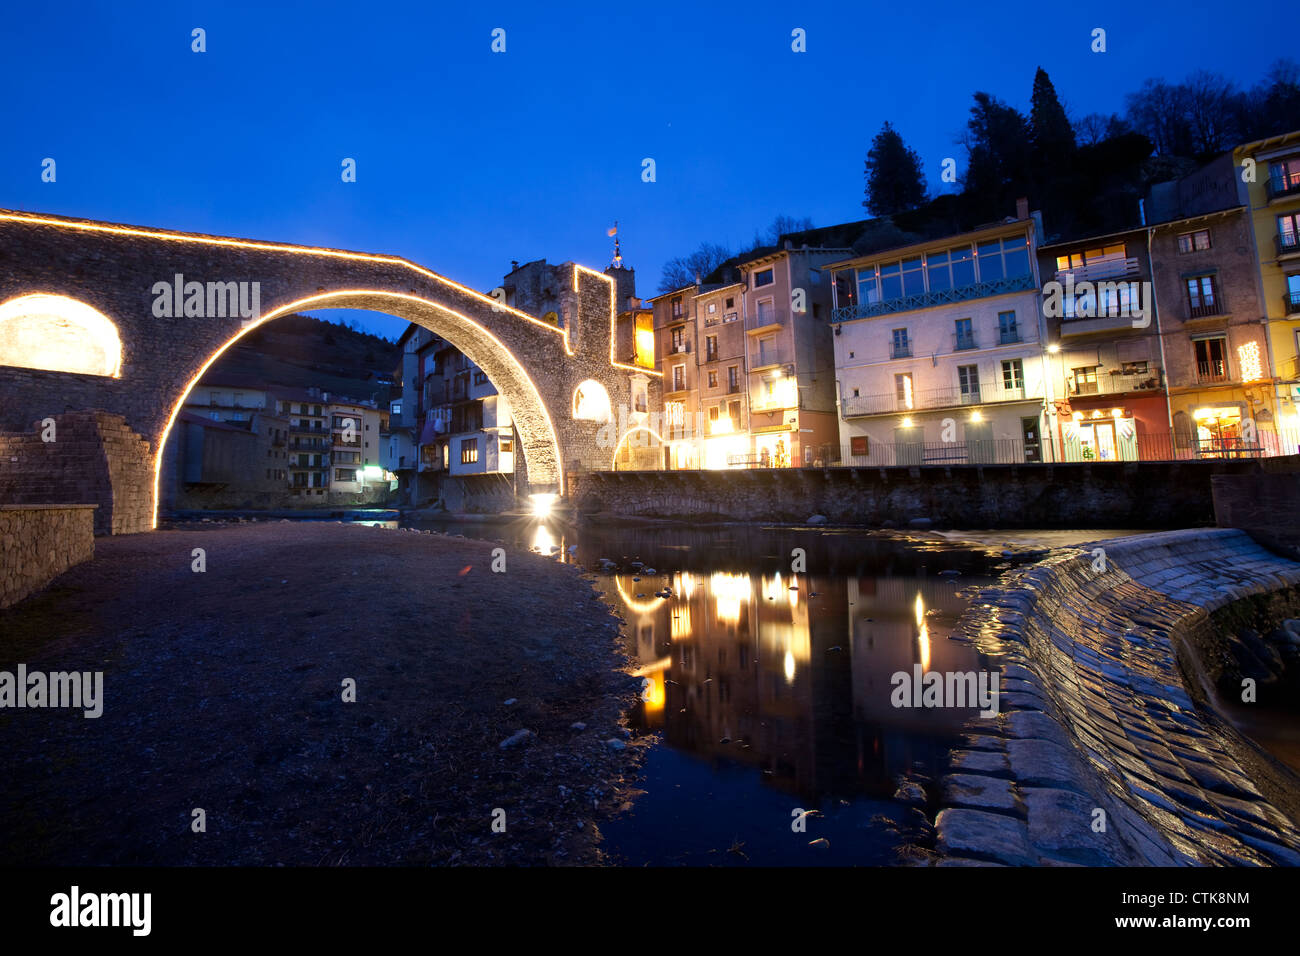Click the alamy logo in the black footer bar
1300x956 pixels.
(x=101, y=910)
